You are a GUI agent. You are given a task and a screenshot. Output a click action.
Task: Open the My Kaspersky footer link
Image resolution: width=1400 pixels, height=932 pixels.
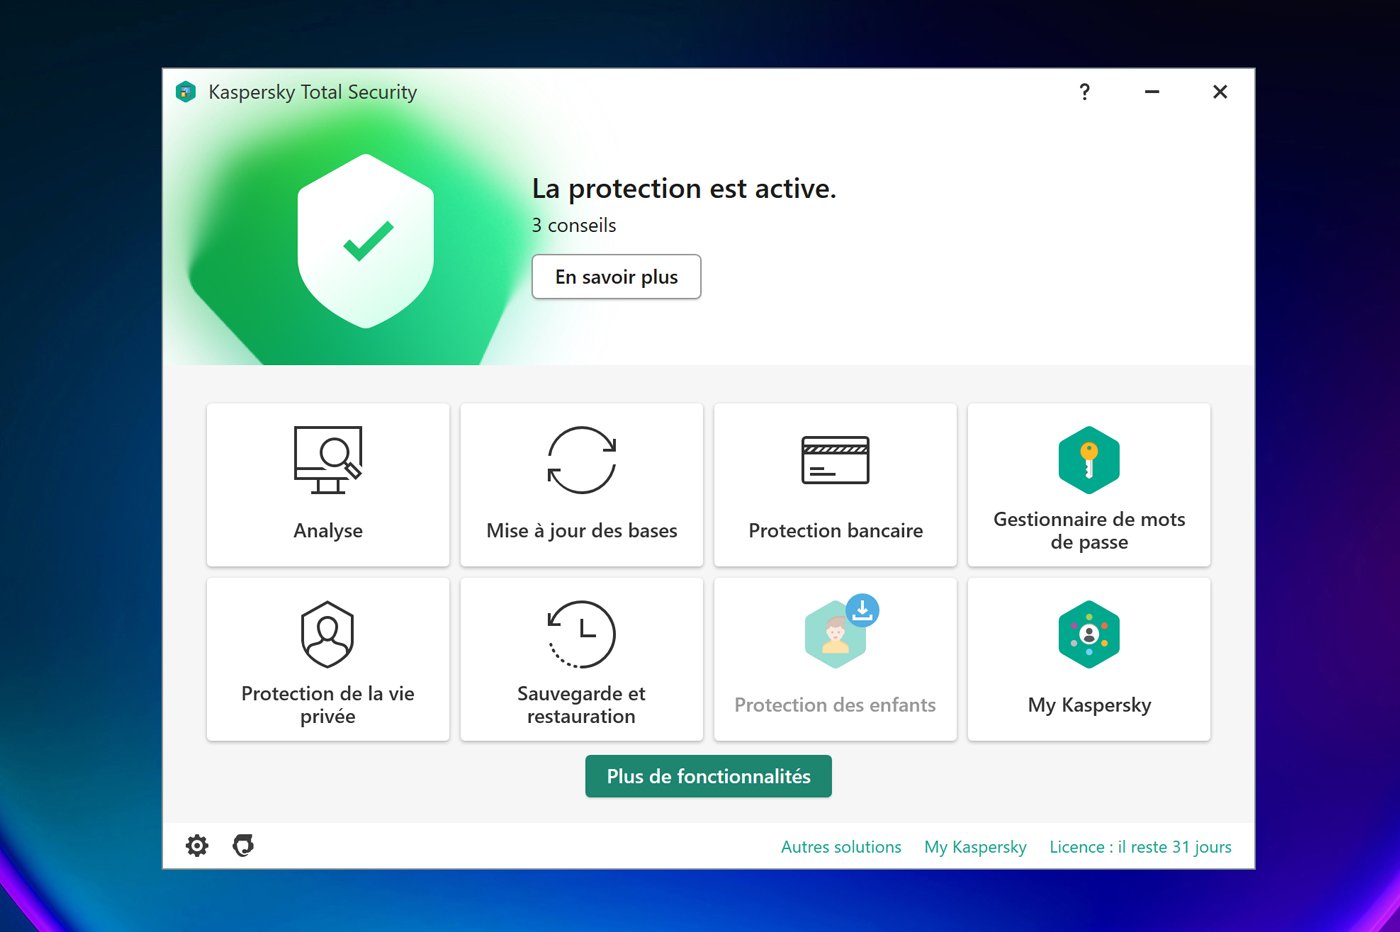click(975, 847)
